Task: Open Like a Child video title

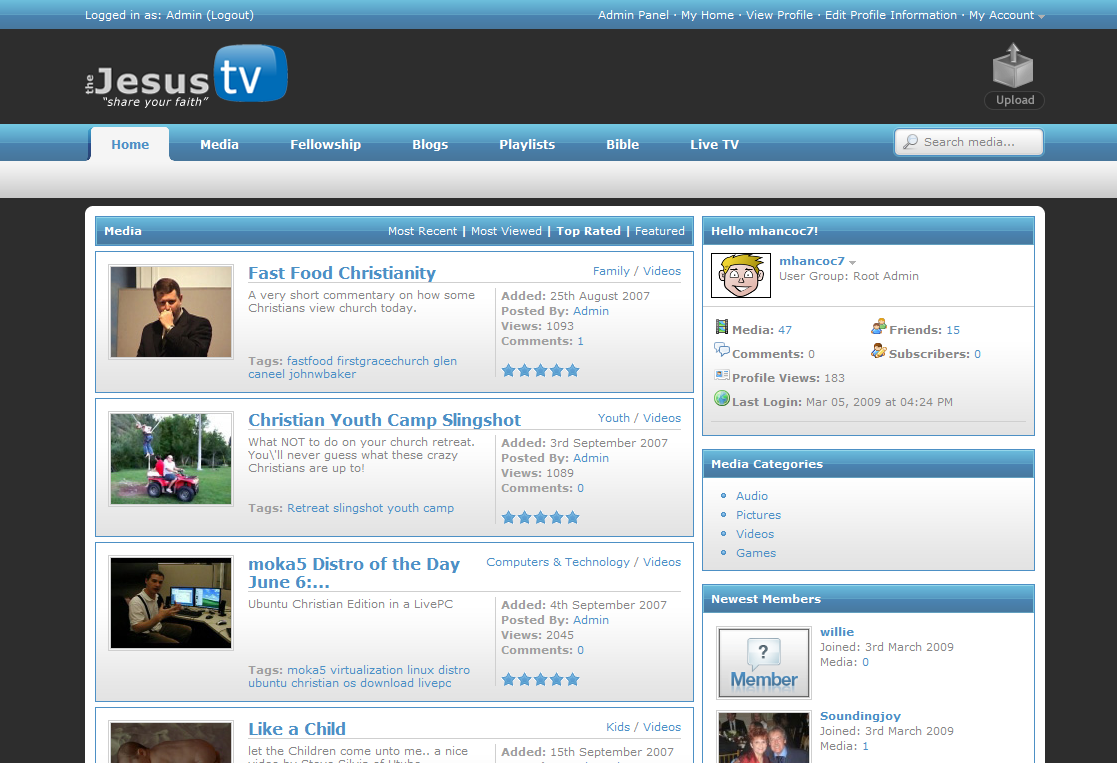Action: 297,729
